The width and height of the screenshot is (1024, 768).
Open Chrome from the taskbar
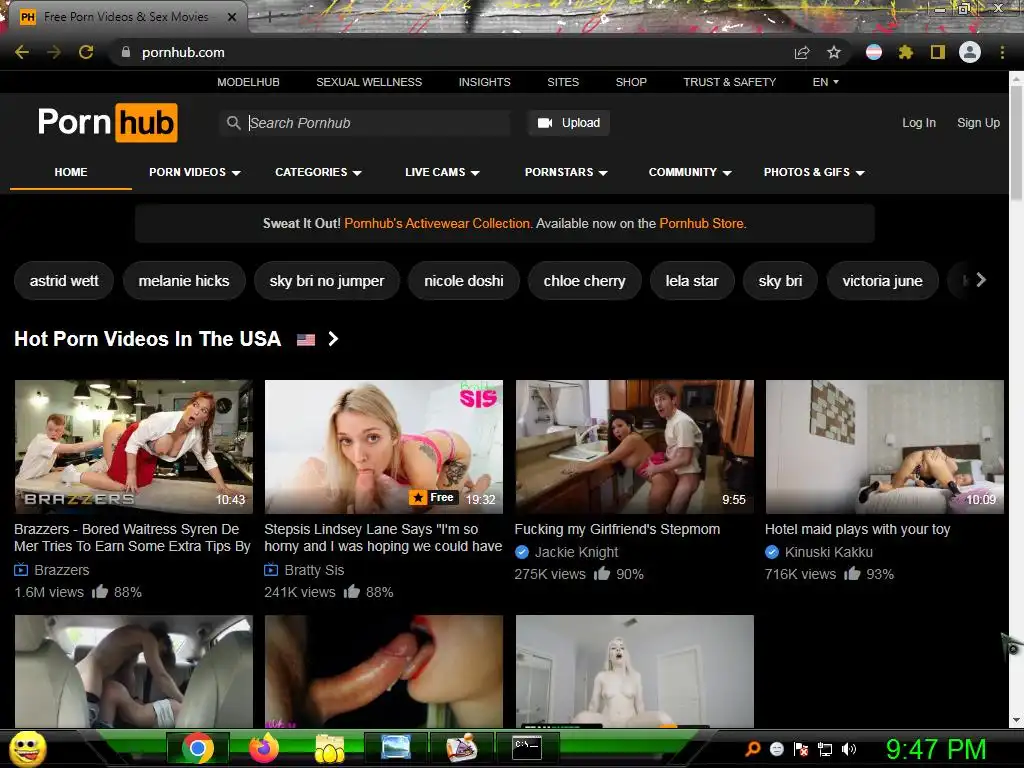198,748
